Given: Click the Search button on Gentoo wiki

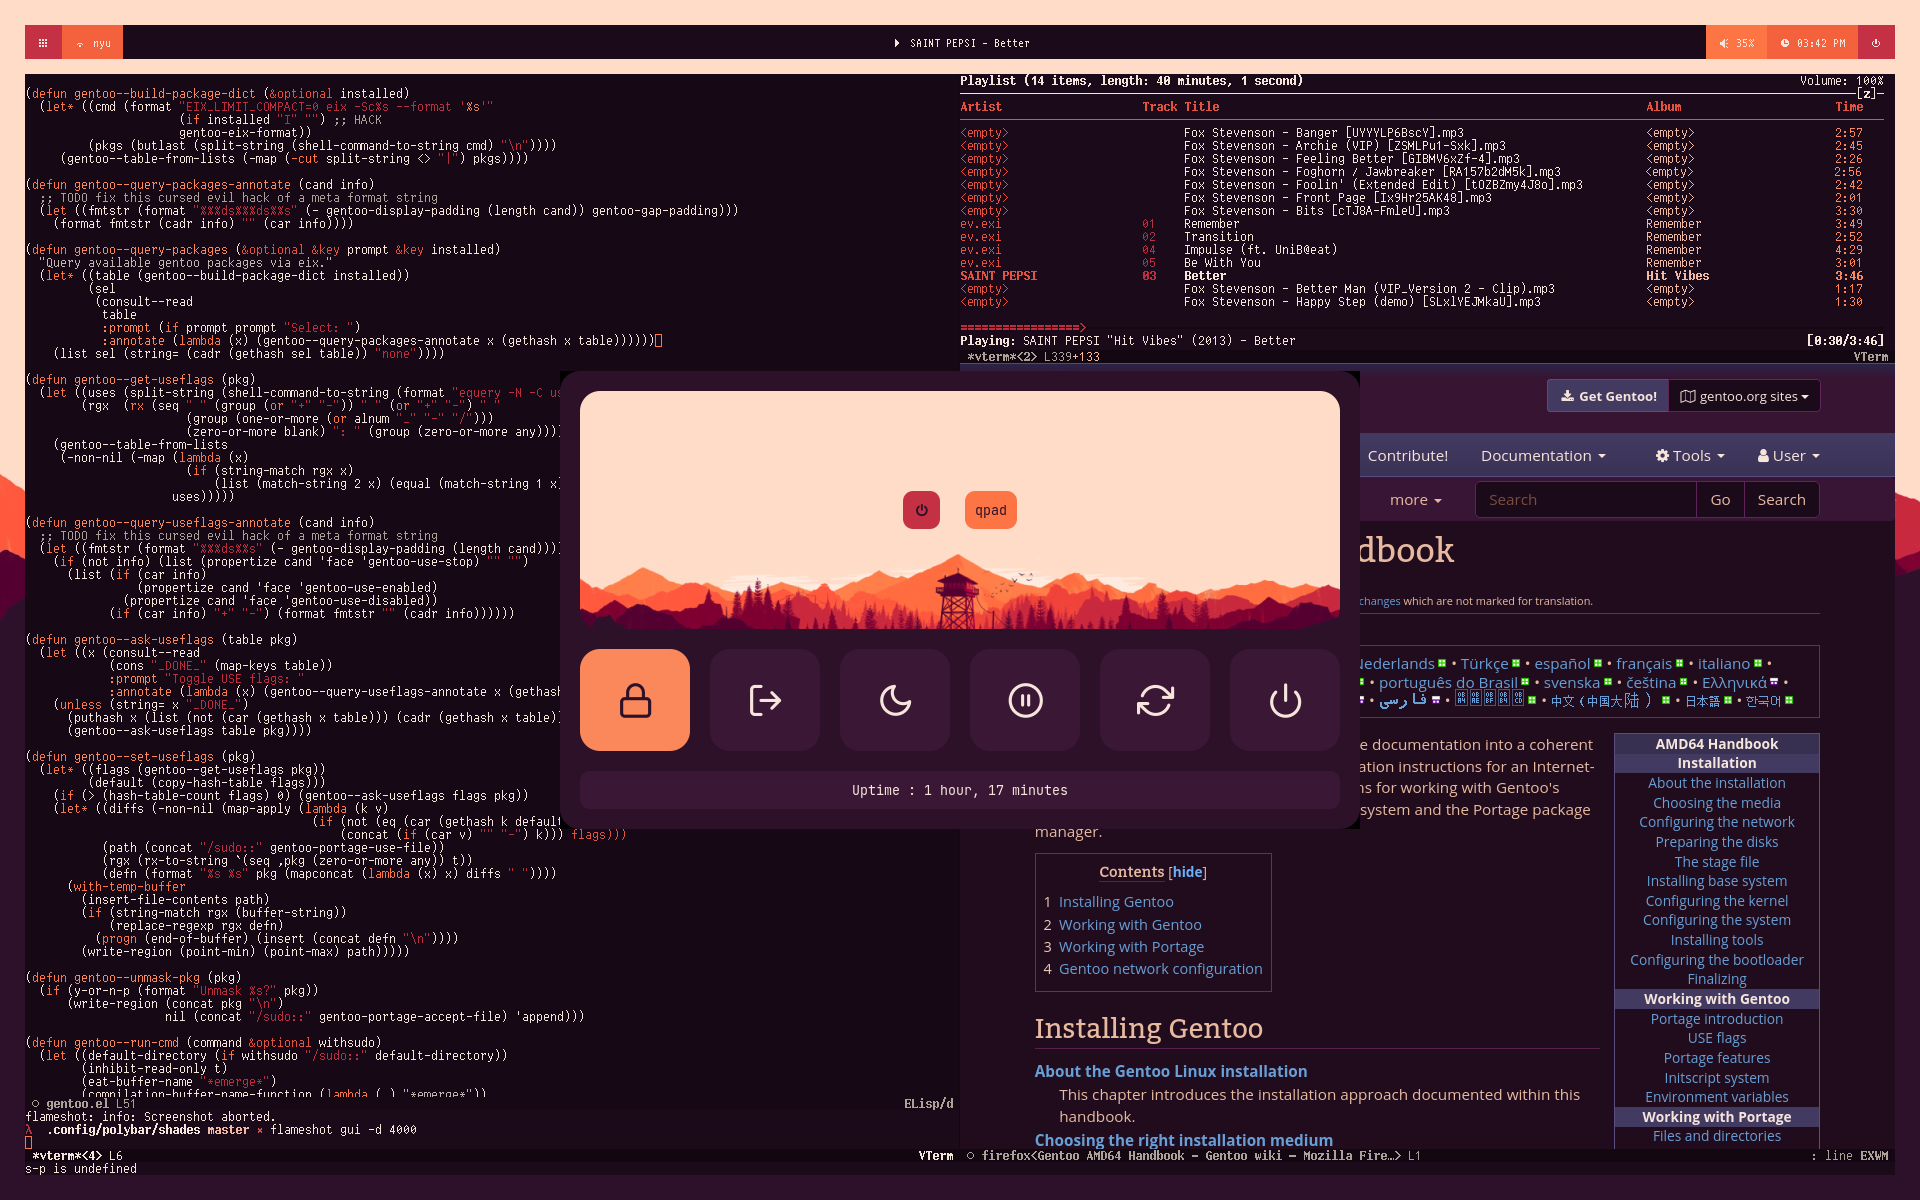Looking at the screenshot, I should click(x=1781, y=500).
